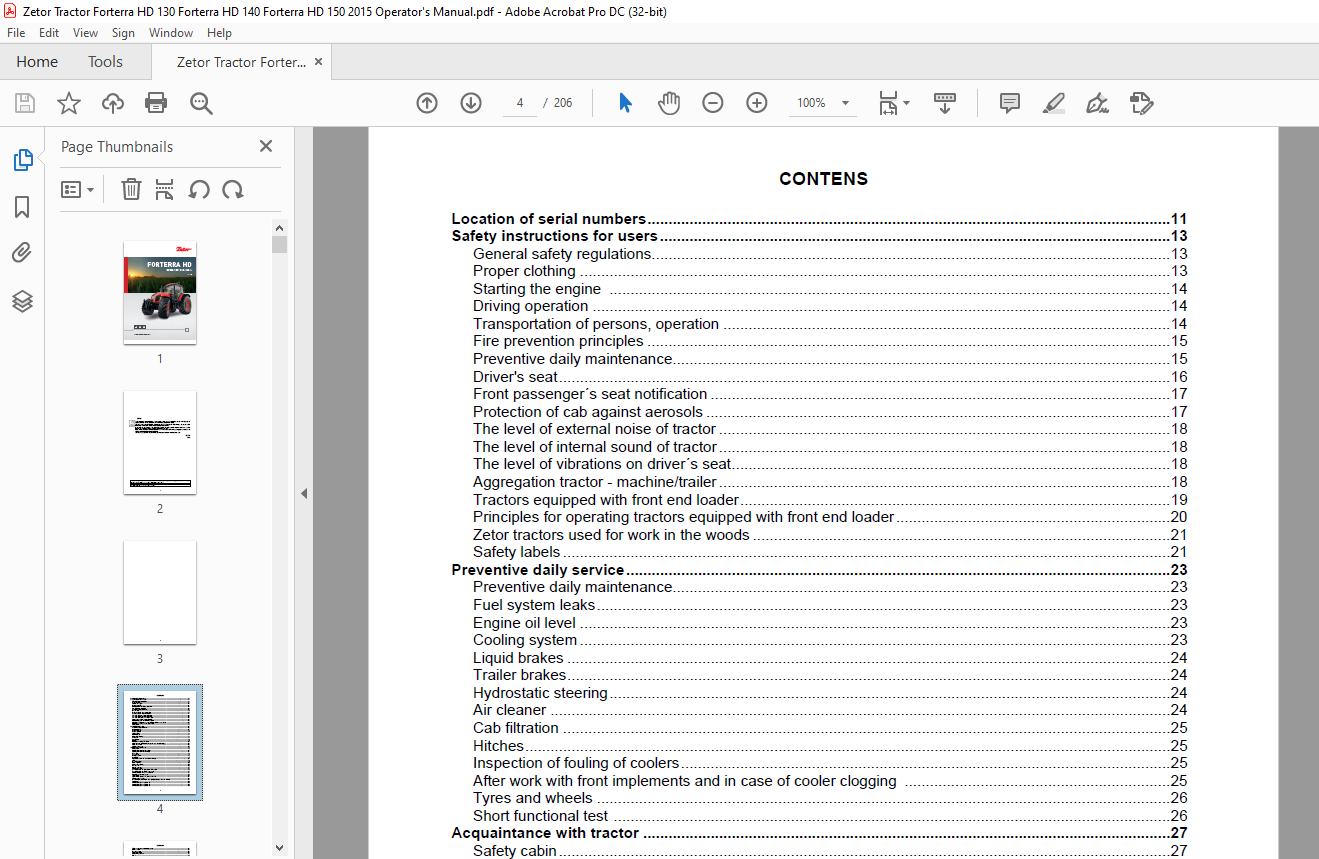The height and width of the screenshot is (859, 1319).
Task: Select page 4 contents thumbnail
Action: [x=160, y=742]
